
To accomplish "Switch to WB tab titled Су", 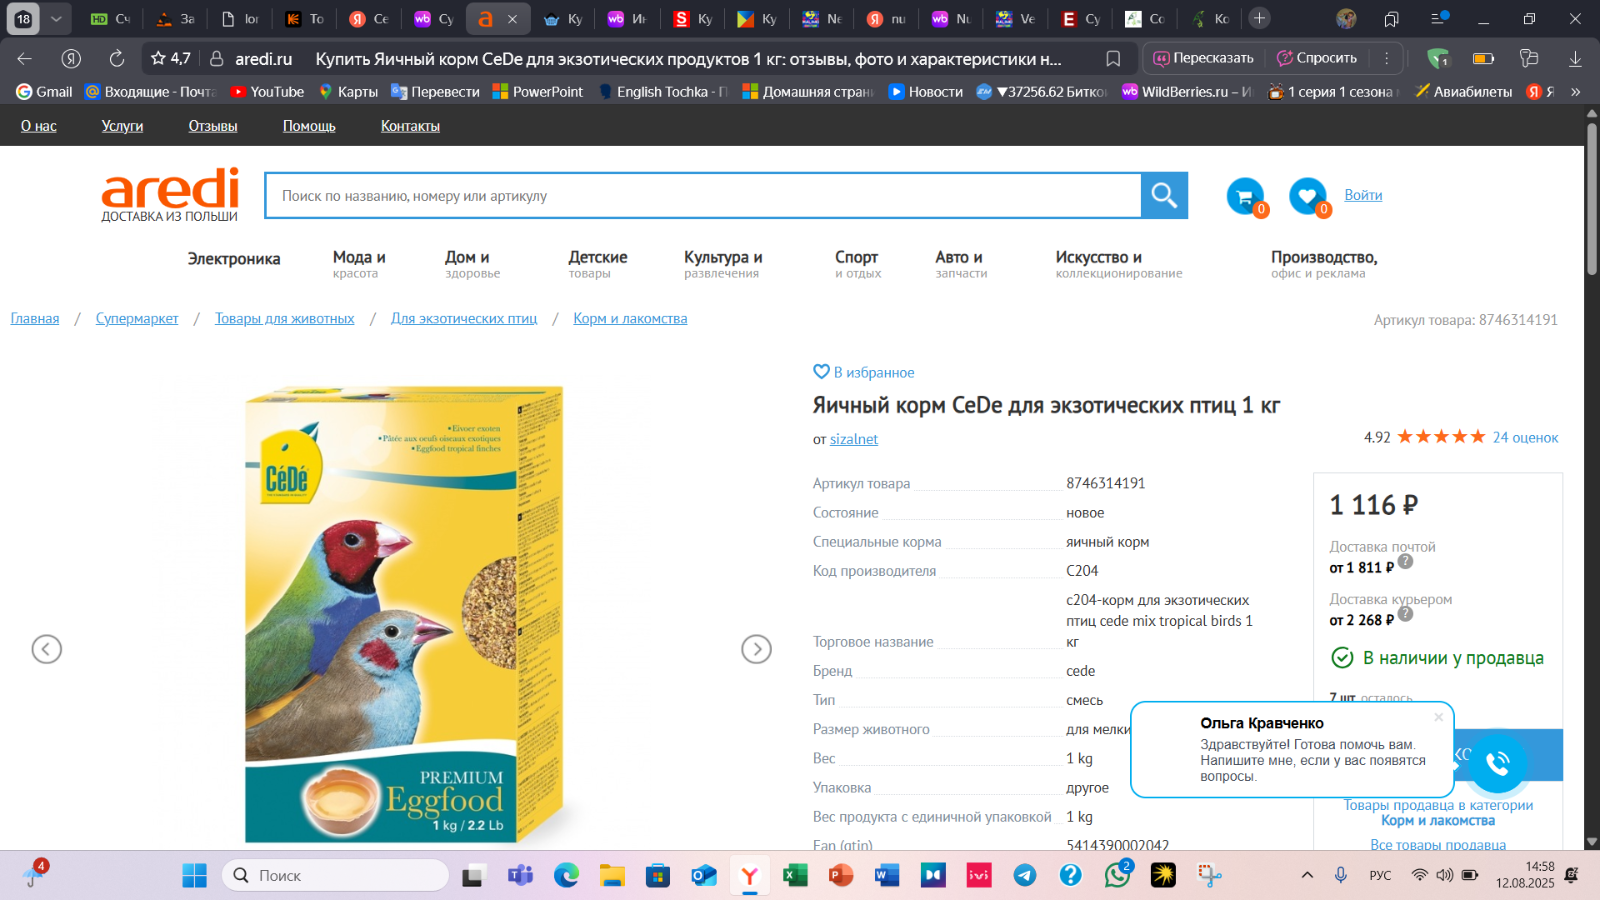I will click(x=434, y=18).
